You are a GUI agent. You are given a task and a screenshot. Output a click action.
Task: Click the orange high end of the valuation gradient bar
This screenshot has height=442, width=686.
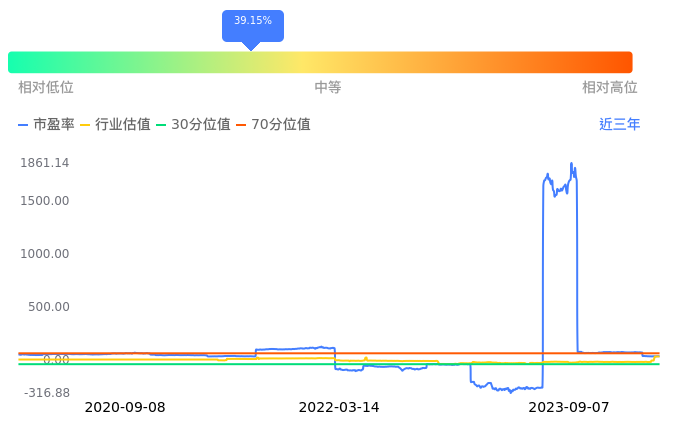615,62
